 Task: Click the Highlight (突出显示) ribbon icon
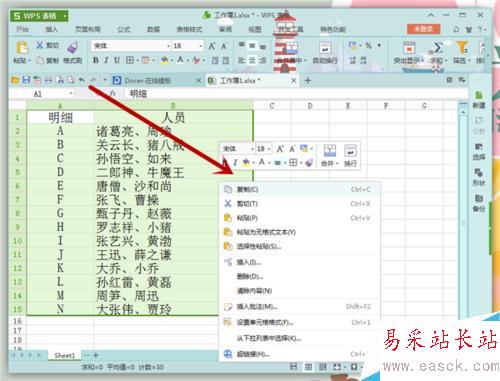[409, 48]
